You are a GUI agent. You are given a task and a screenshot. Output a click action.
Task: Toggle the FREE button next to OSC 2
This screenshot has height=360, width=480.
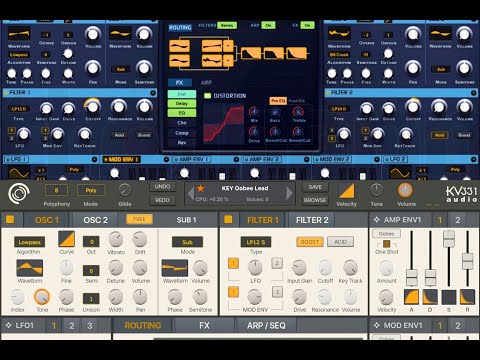(139, 219)
